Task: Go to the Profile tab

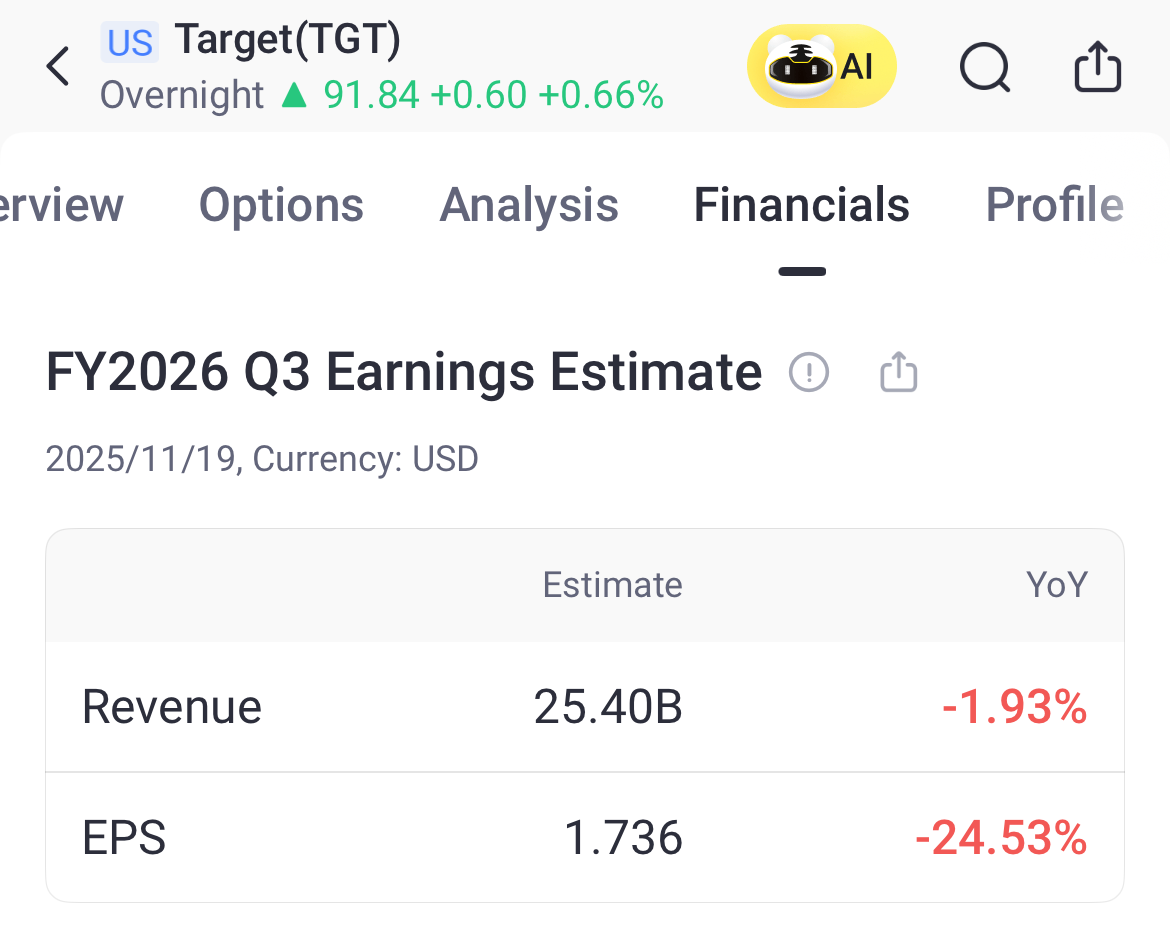Action: (x=1054, y=205)
